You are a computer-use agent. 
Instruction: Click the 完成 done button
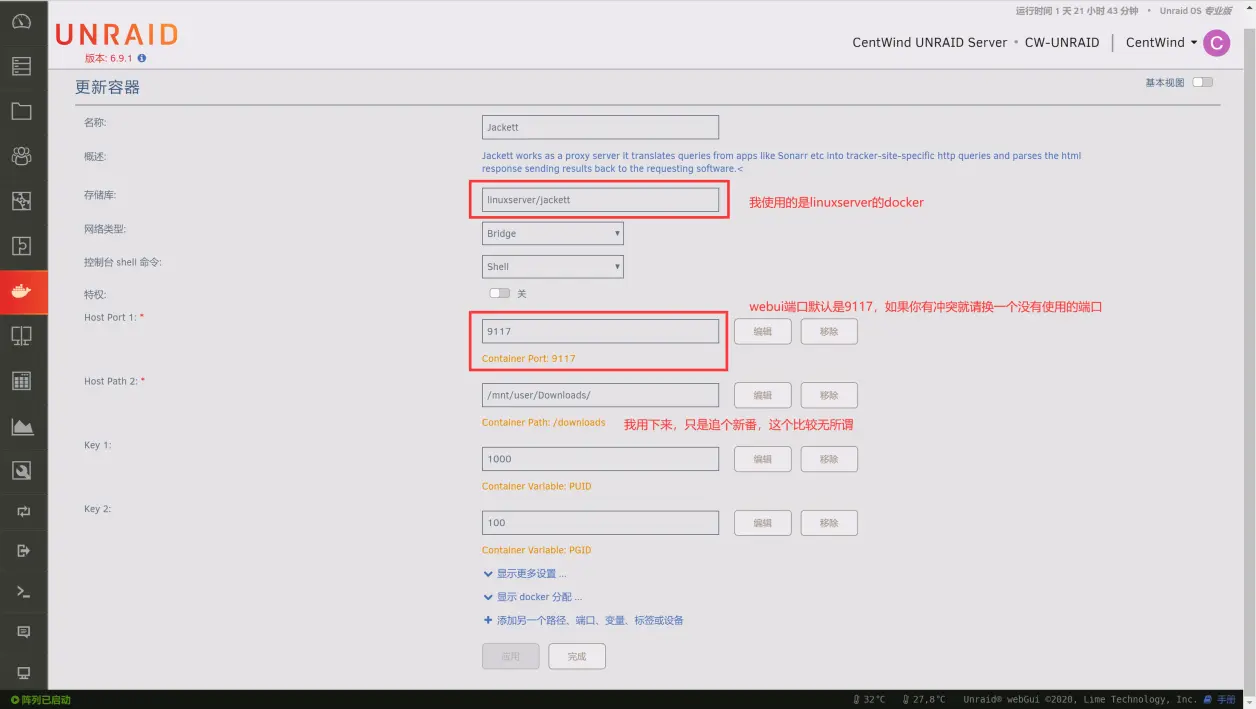click(577, 657)
